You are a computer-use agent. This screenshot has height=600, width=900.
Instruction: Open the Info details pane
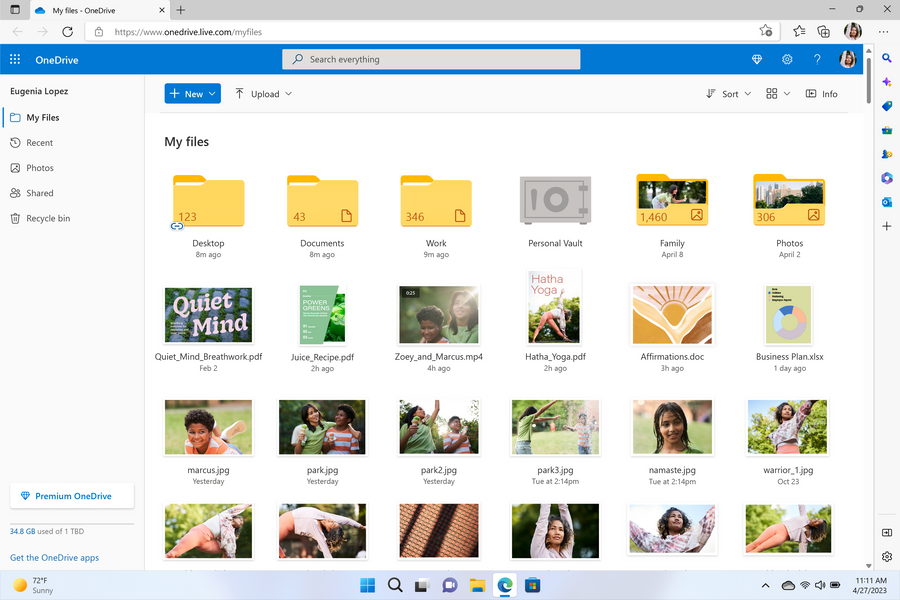point(821,93)
